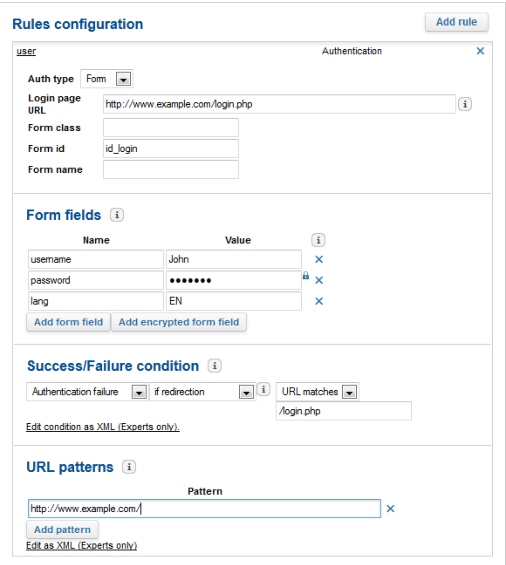Open info icon next to Success/Failure condition

coord(215,366)
